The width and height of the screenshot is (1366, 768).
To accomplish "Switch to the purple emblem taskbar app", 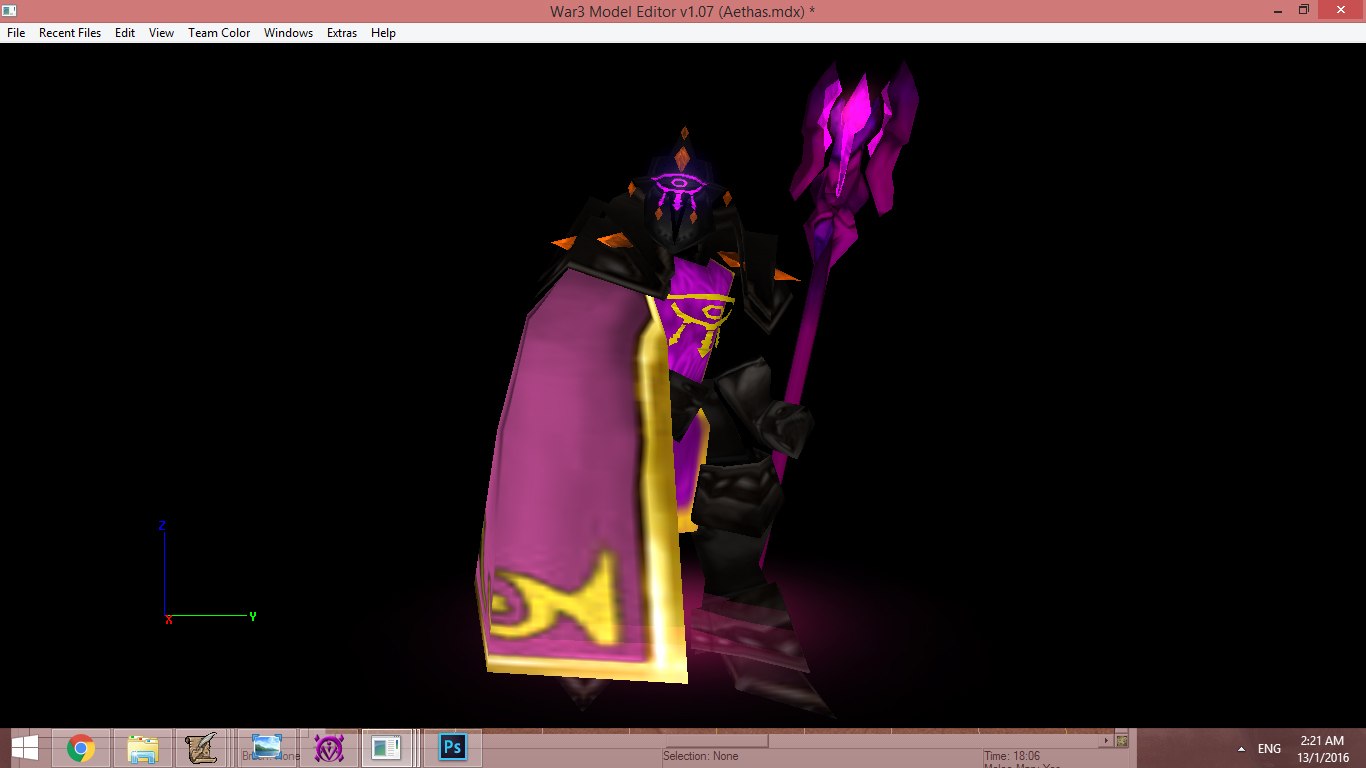I will pos(329,748).
